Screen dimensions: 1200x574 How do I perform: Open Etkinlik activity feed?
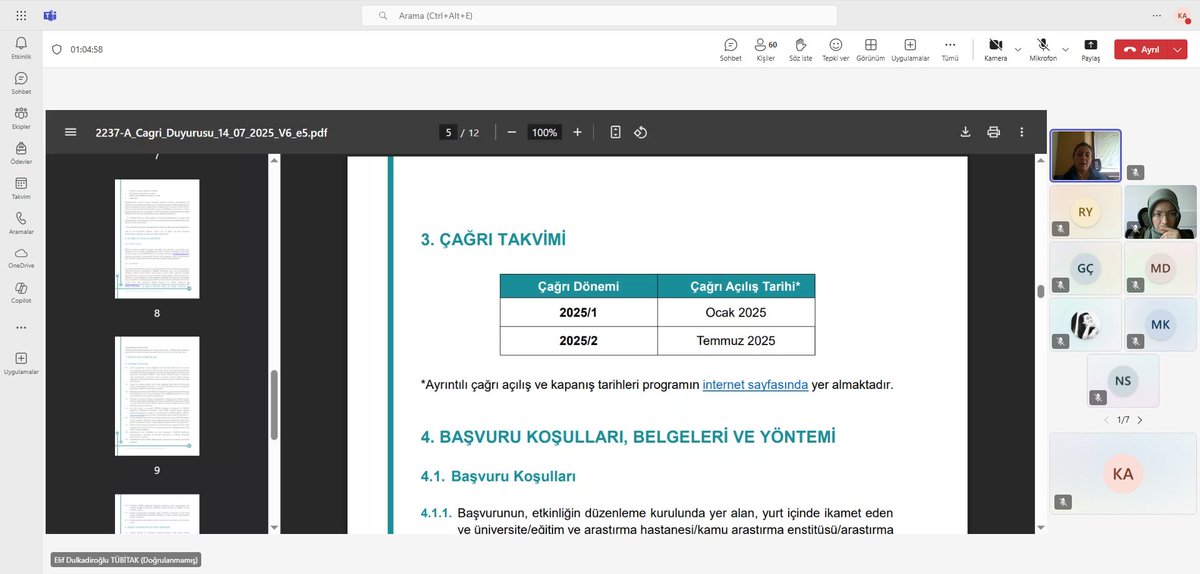(21, 47)
